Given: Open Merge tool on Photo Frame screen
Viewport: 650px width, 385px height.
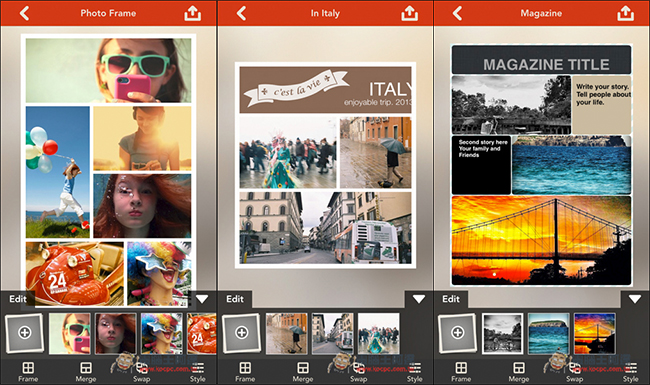Looking at the screenshot, I should click(x=86, y=372).
